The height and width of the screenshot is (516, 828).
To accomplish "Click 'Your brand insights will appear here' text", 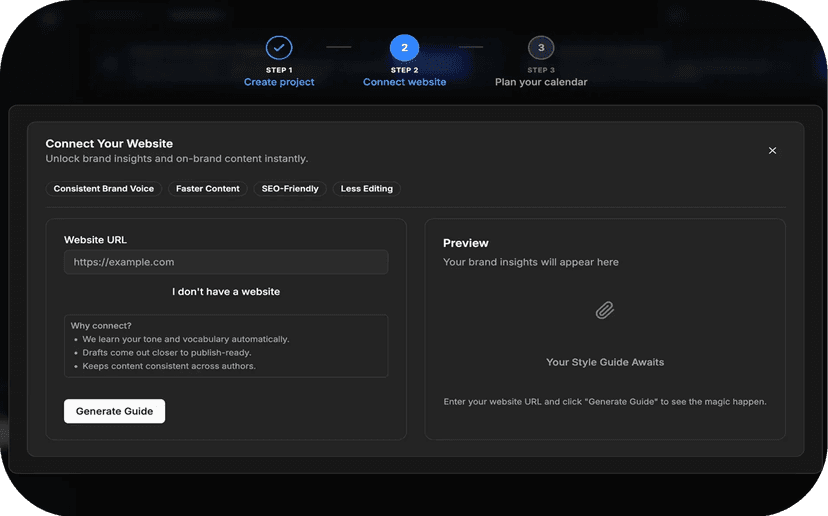I will pyautogui.click(x=531, y=262).
